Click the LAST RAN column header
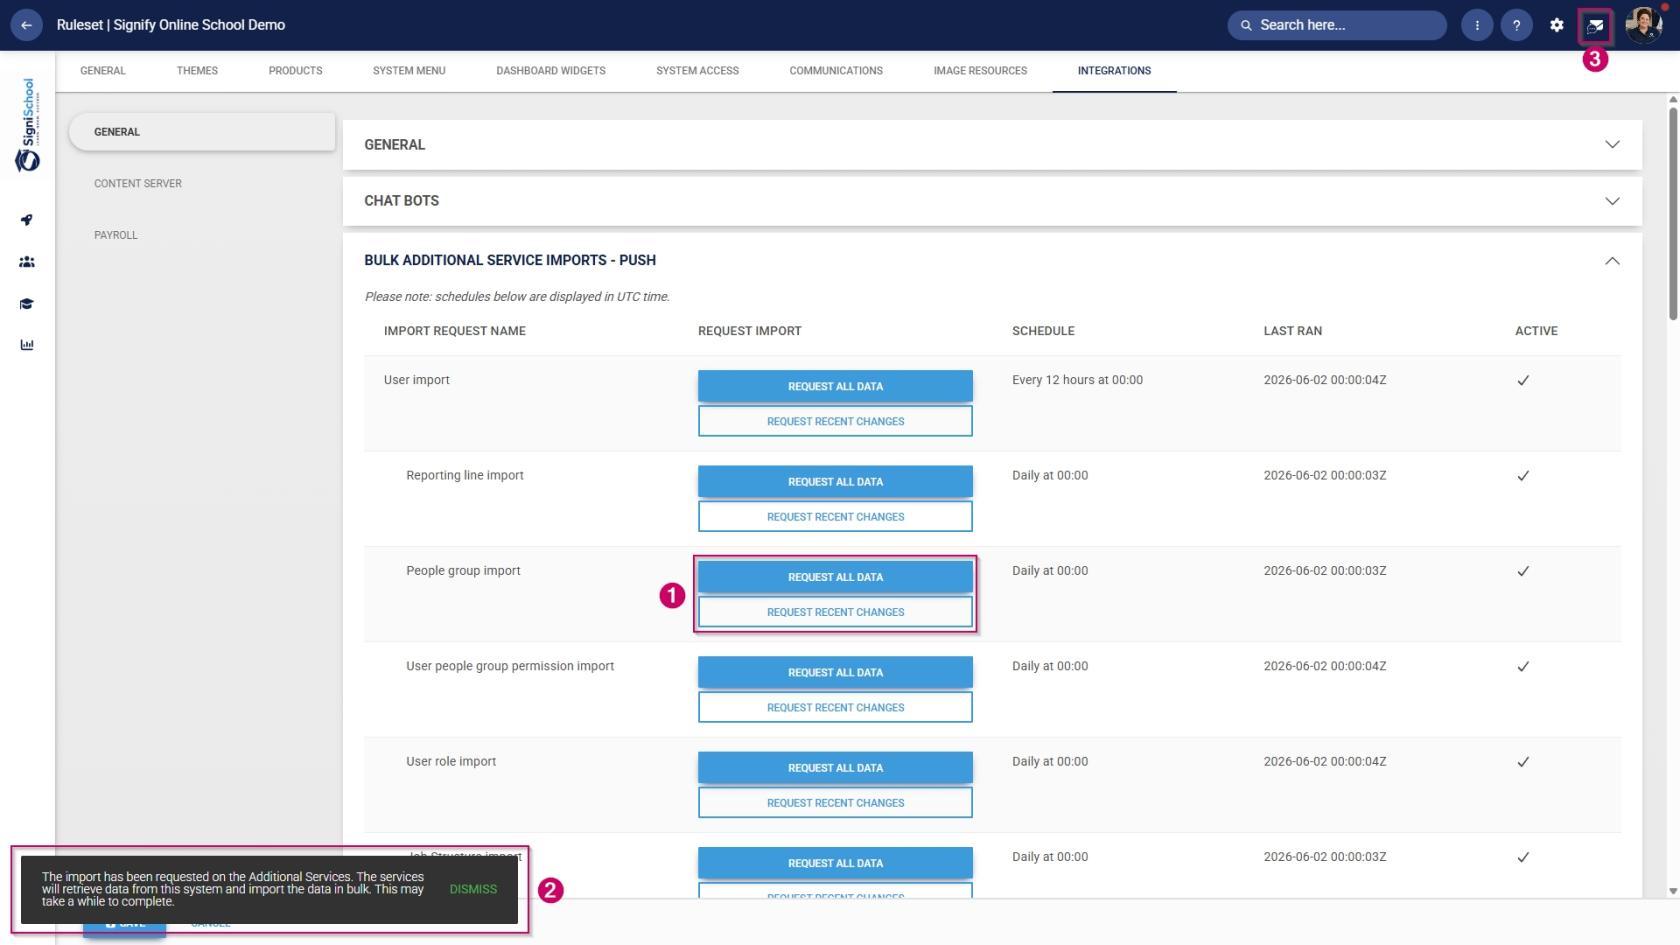 tap(1292, 331)
